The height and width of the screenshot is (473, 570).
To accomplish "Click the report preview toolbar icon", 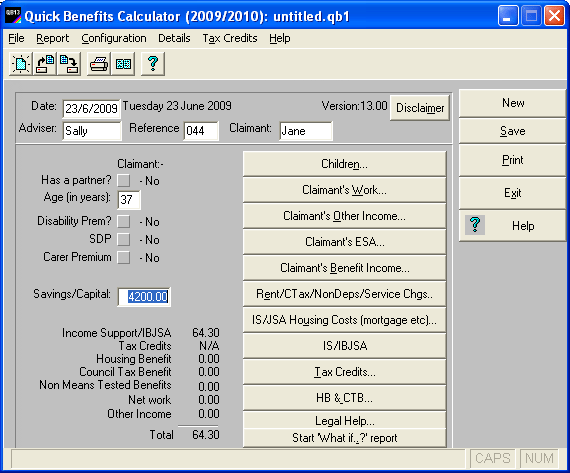I will point(123,64).
